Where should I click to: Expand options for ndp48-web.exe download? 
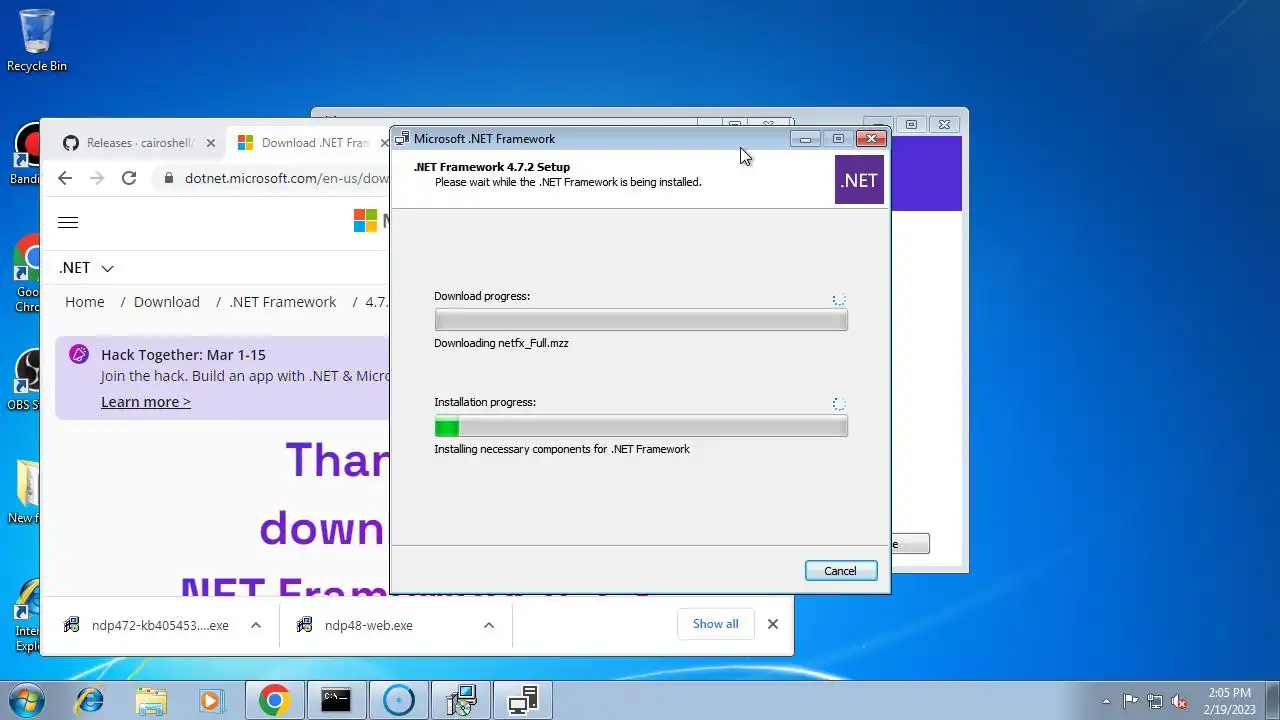pyautogui.click(x=489, y=625)
